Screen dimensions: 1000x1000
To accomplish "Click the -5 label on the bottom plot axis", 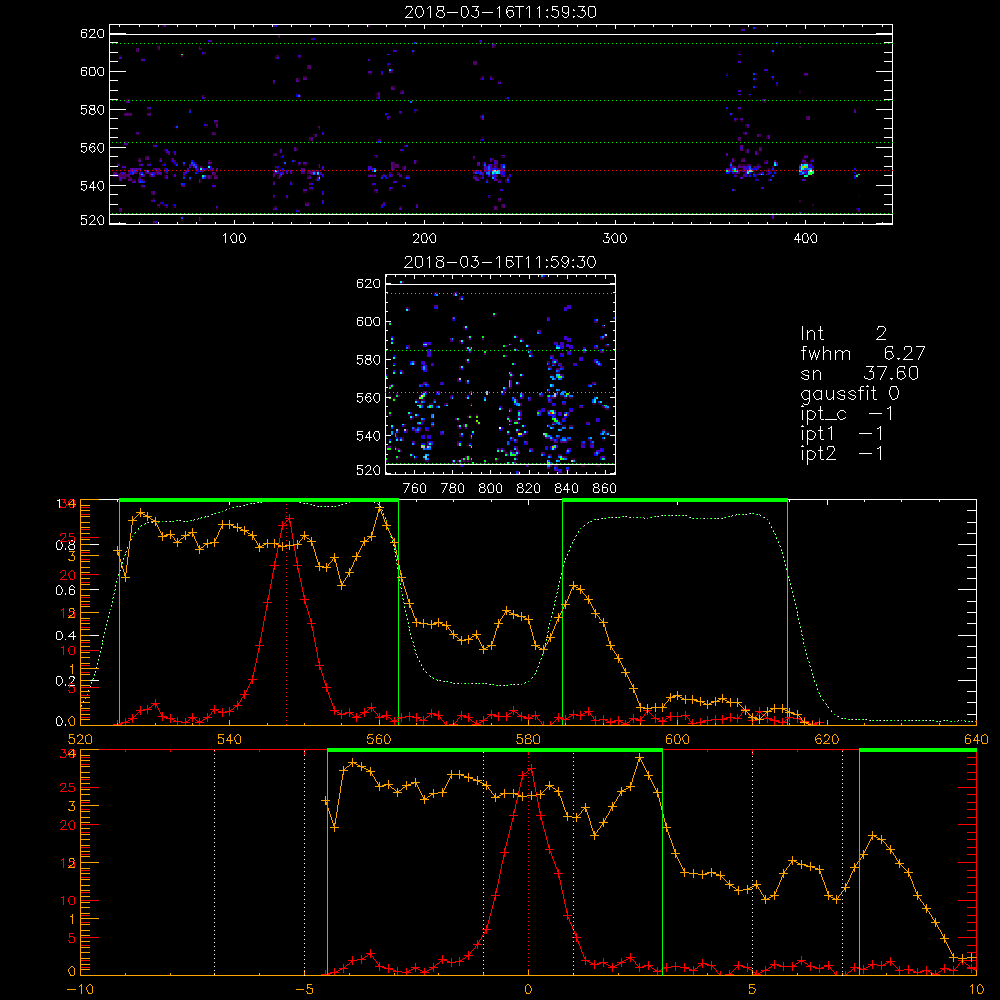I will coord(304,990).
